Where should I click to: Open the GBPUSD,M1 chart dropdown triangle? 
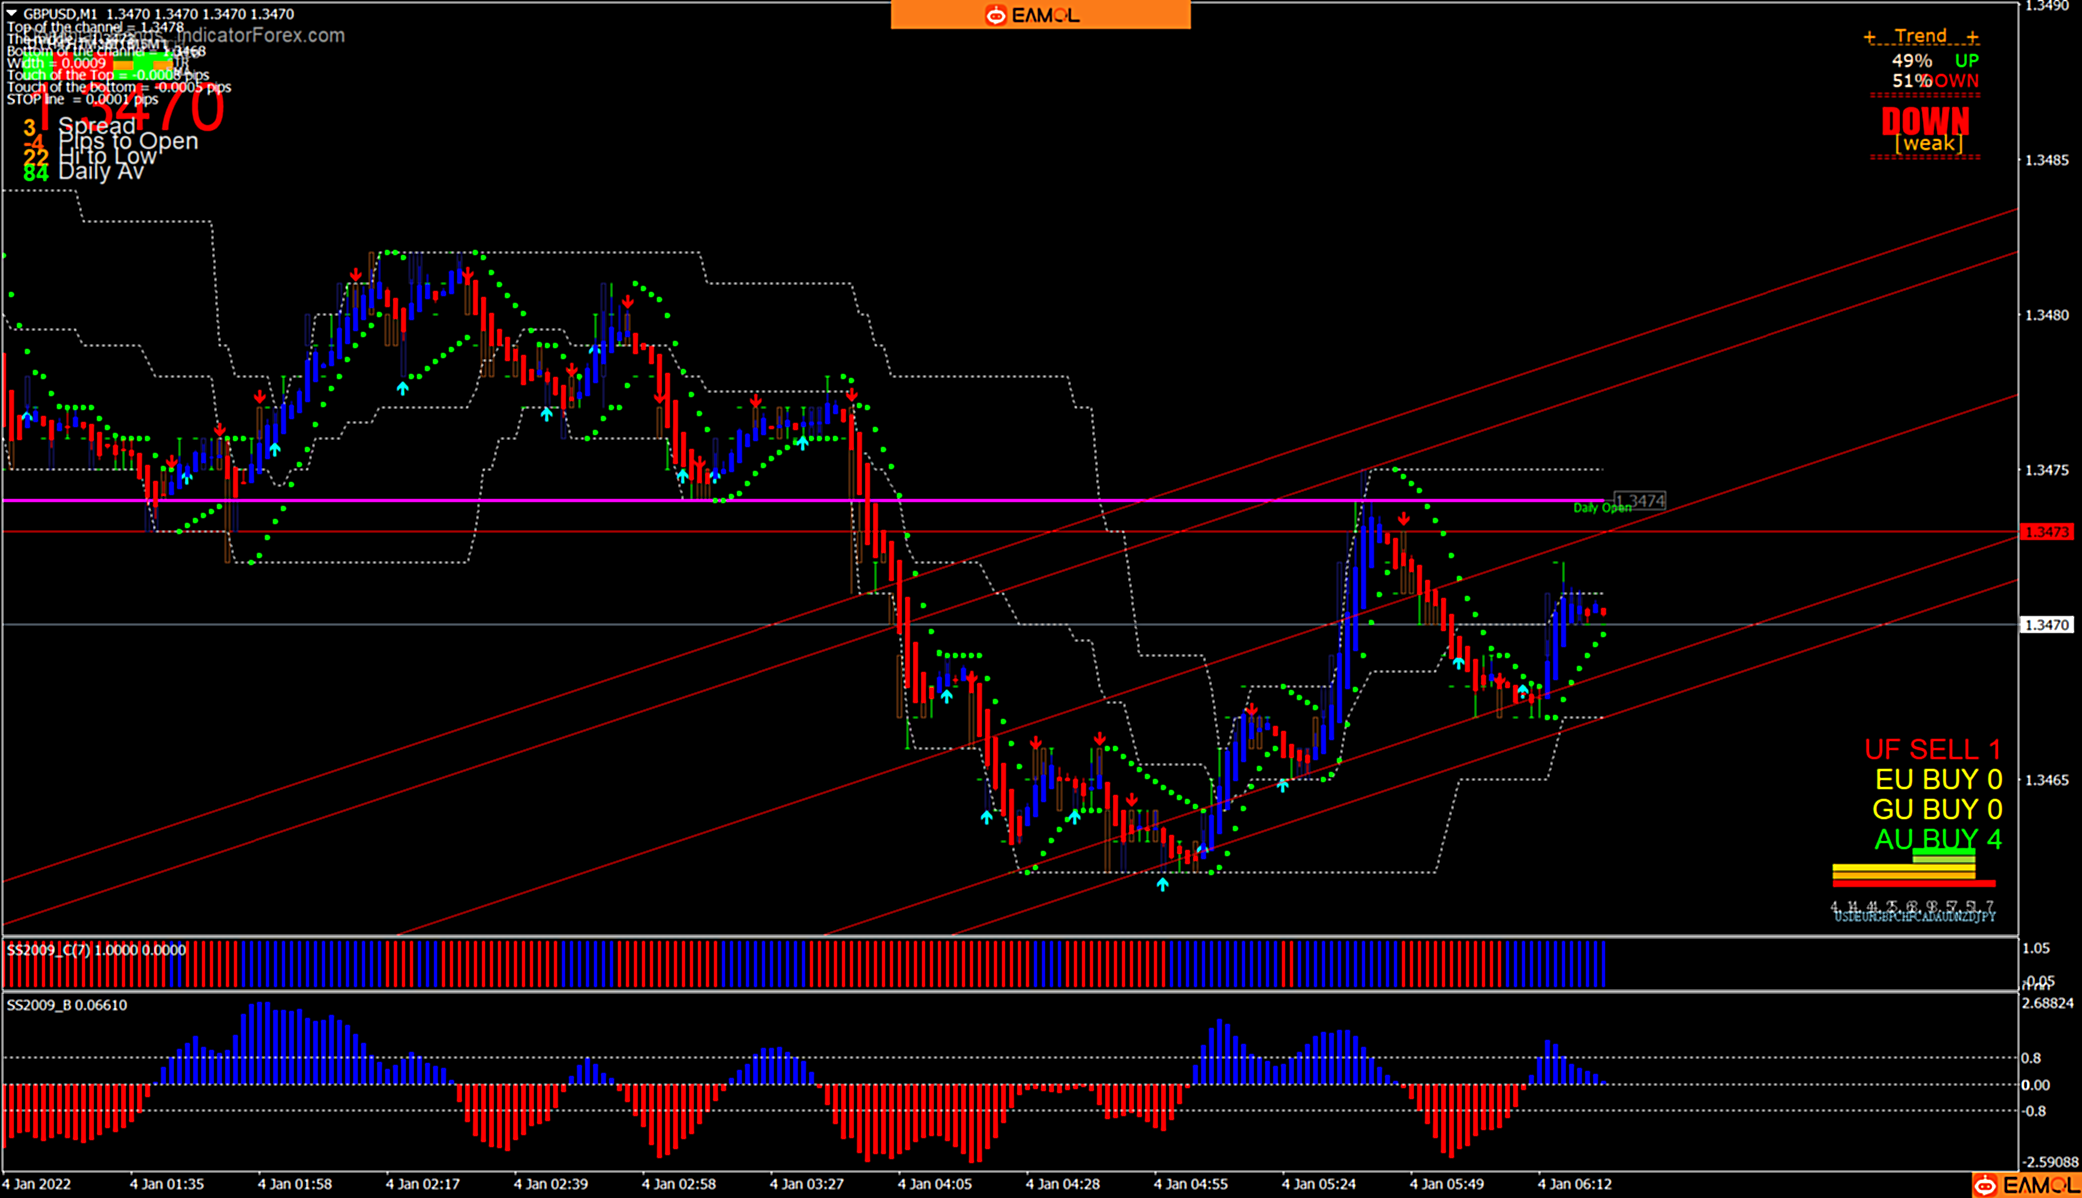[12, 14]
